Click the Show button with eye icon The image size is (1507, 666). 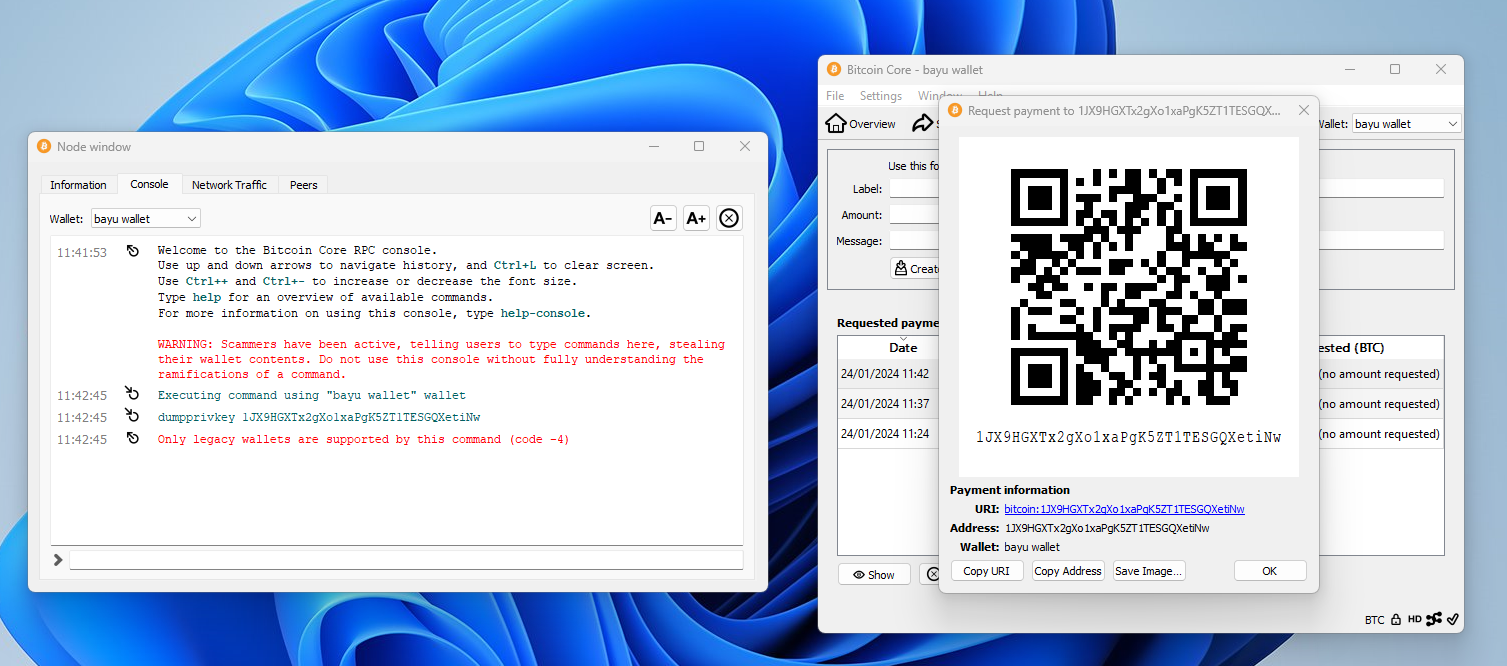[874, 574]
